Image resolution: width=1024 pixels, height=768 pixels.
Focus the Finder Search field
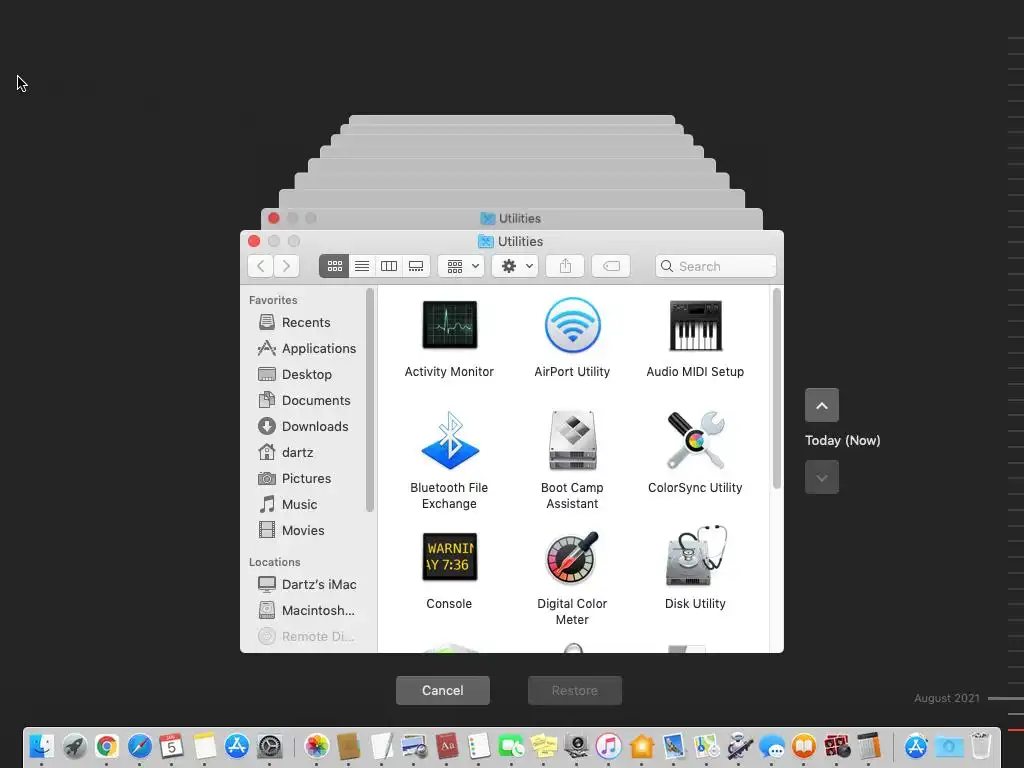click(x=716, y=266)
